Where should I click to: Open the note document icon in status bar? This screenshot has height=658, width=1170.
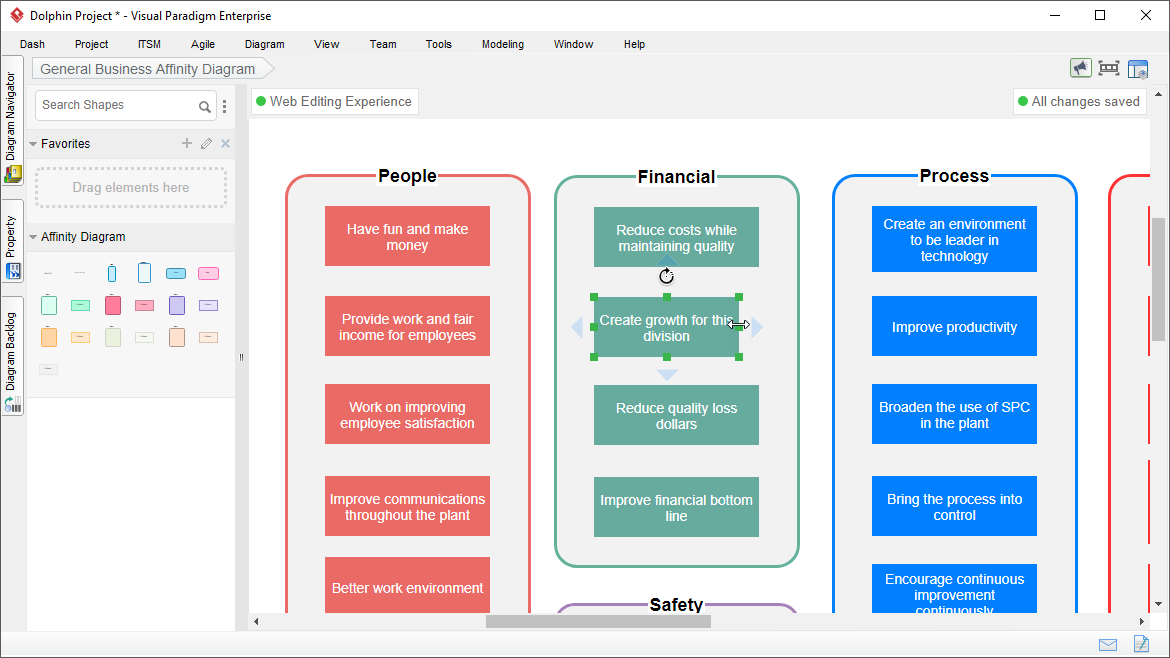tap(1141, 643)
